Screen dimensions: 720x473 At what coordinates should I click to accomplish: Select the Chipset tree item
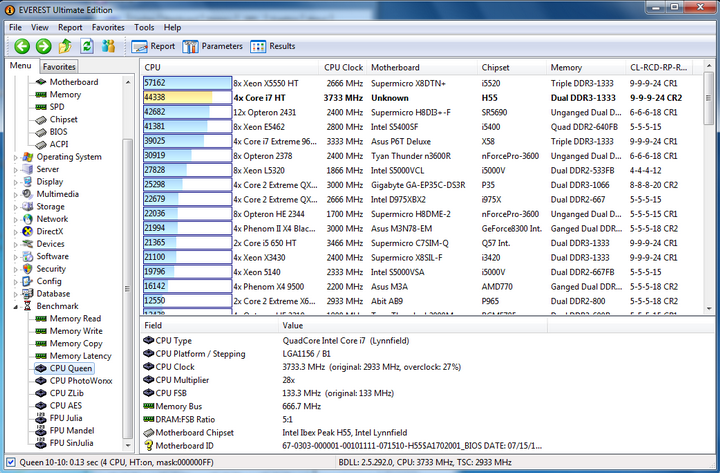click(63, 119)
